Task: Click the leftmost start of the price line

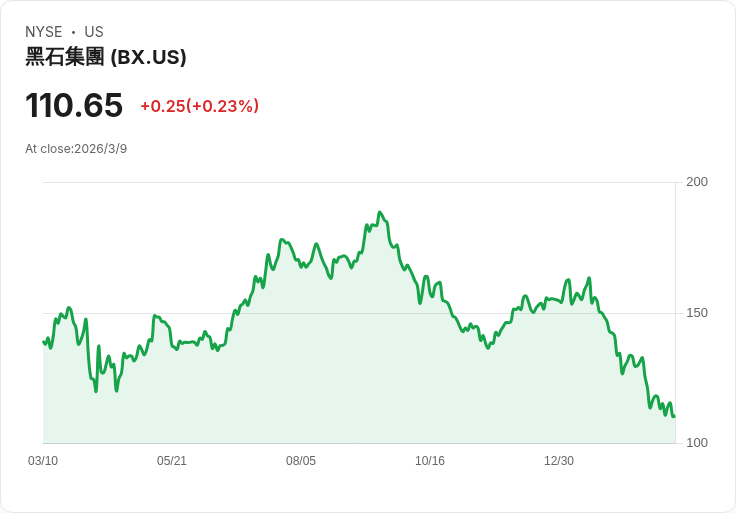Action: pos(44,342)
